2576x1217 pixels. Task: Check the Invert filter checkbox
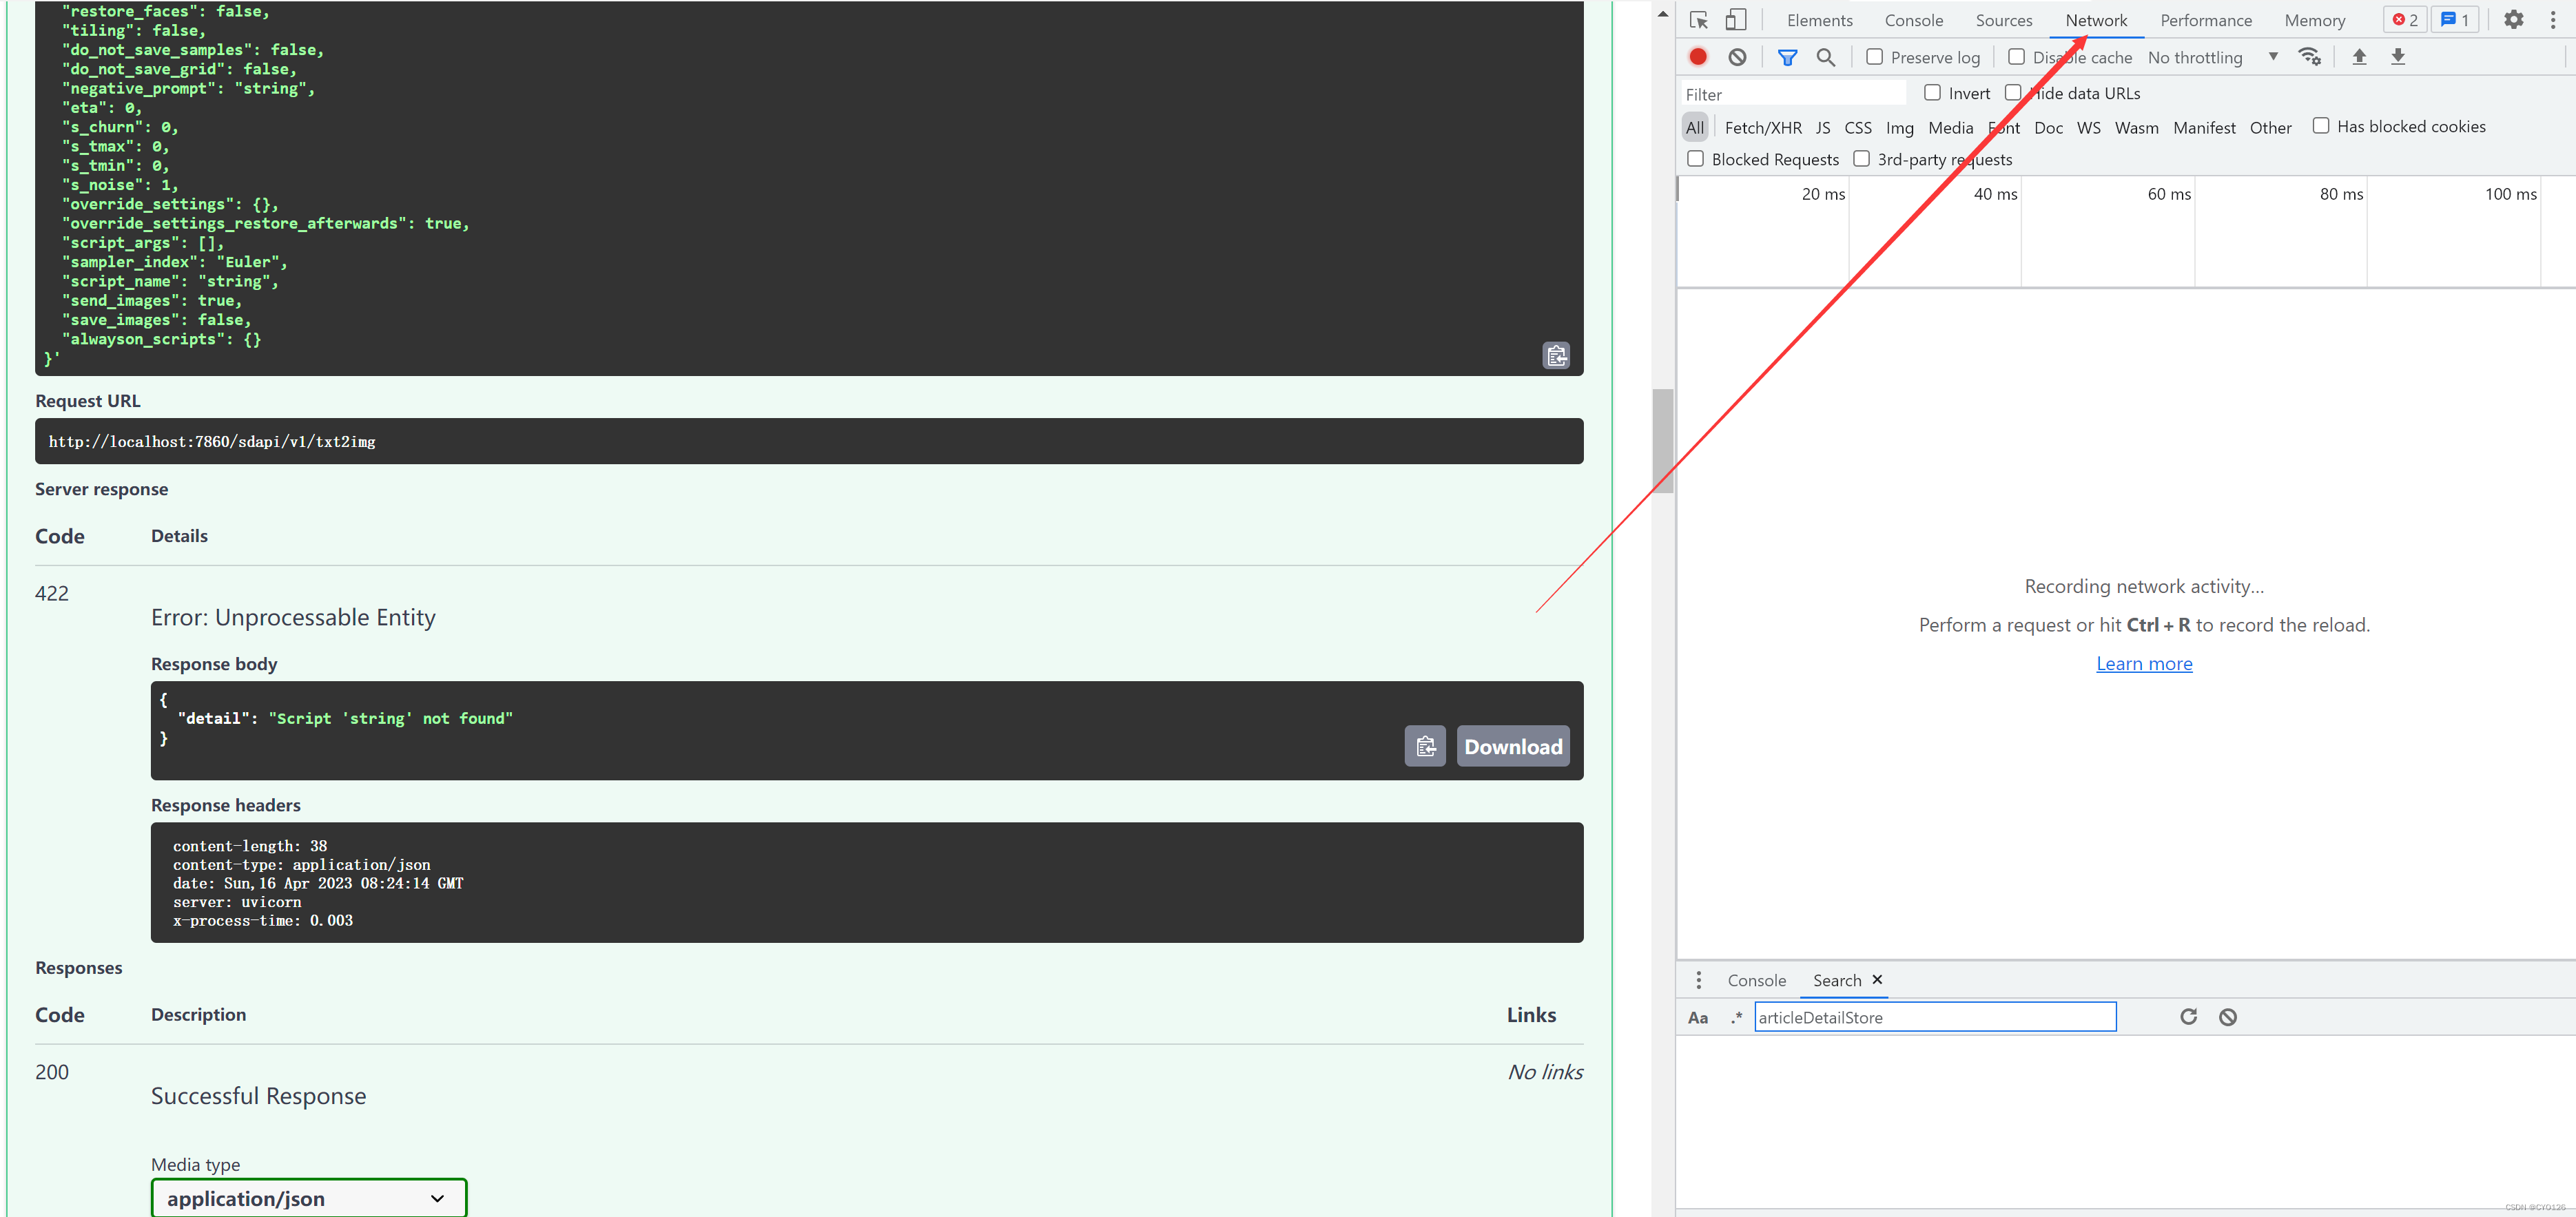click(x=1932, y=93)
